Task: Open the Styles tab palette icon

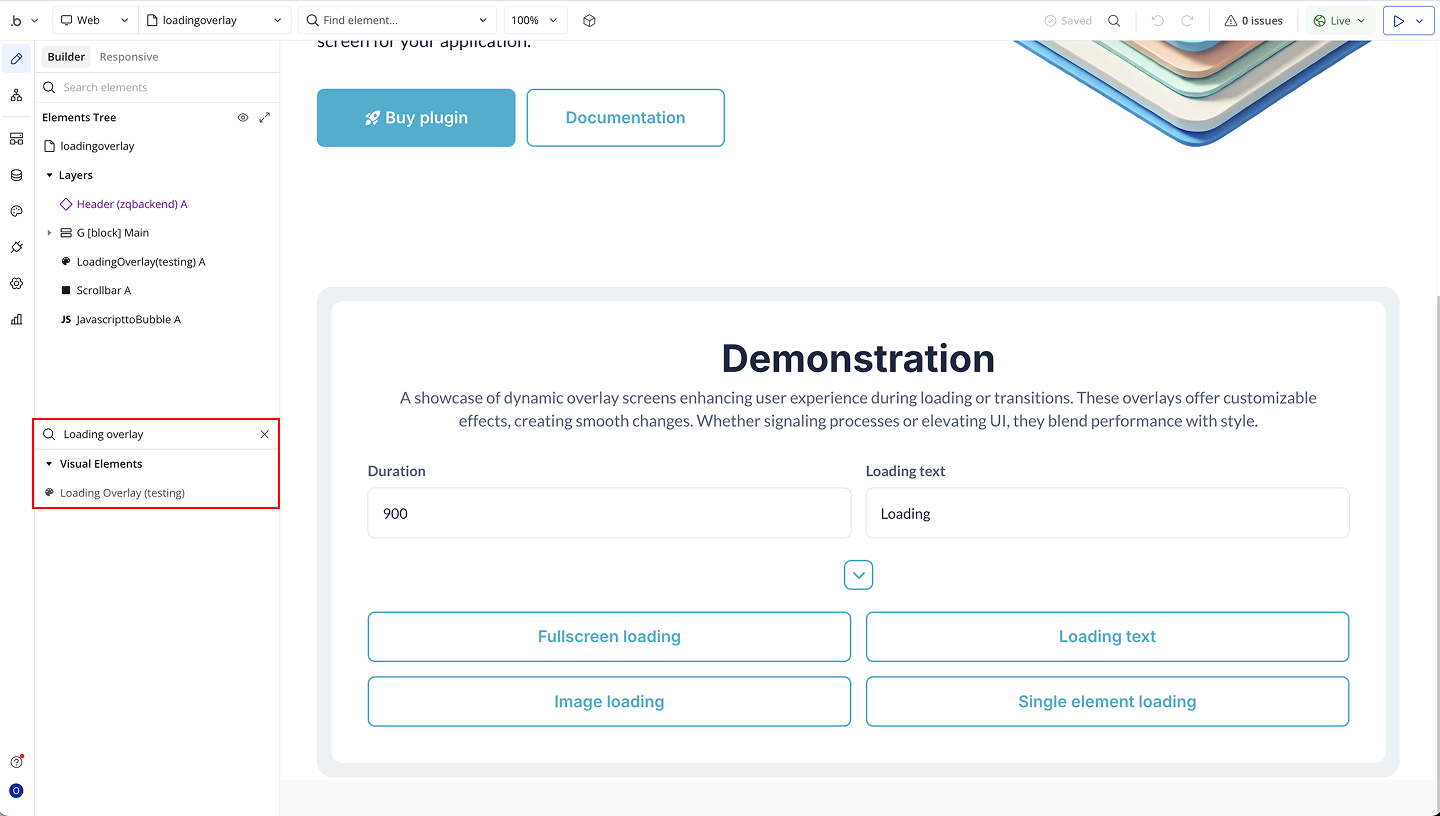Action: click(16, 211)
